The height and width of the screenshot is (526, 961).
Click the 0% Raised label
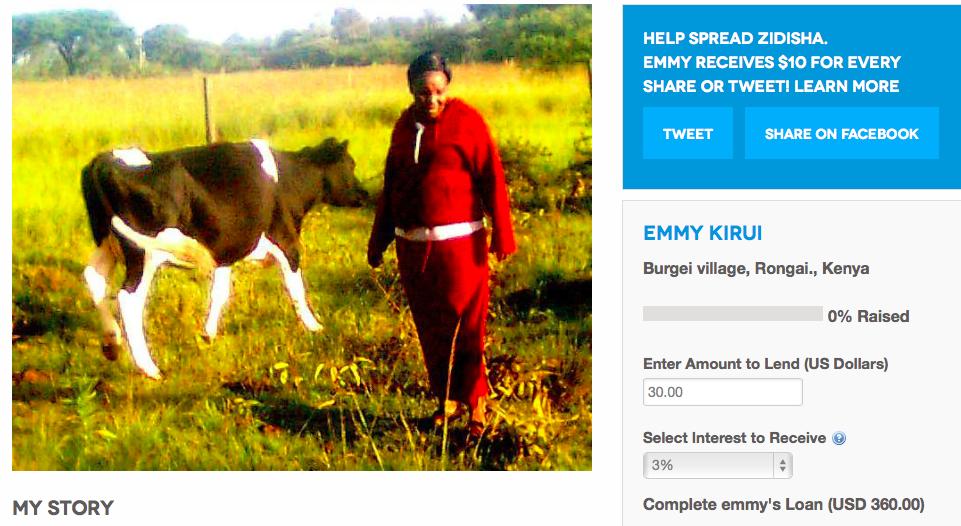click(x=868, y=316)
